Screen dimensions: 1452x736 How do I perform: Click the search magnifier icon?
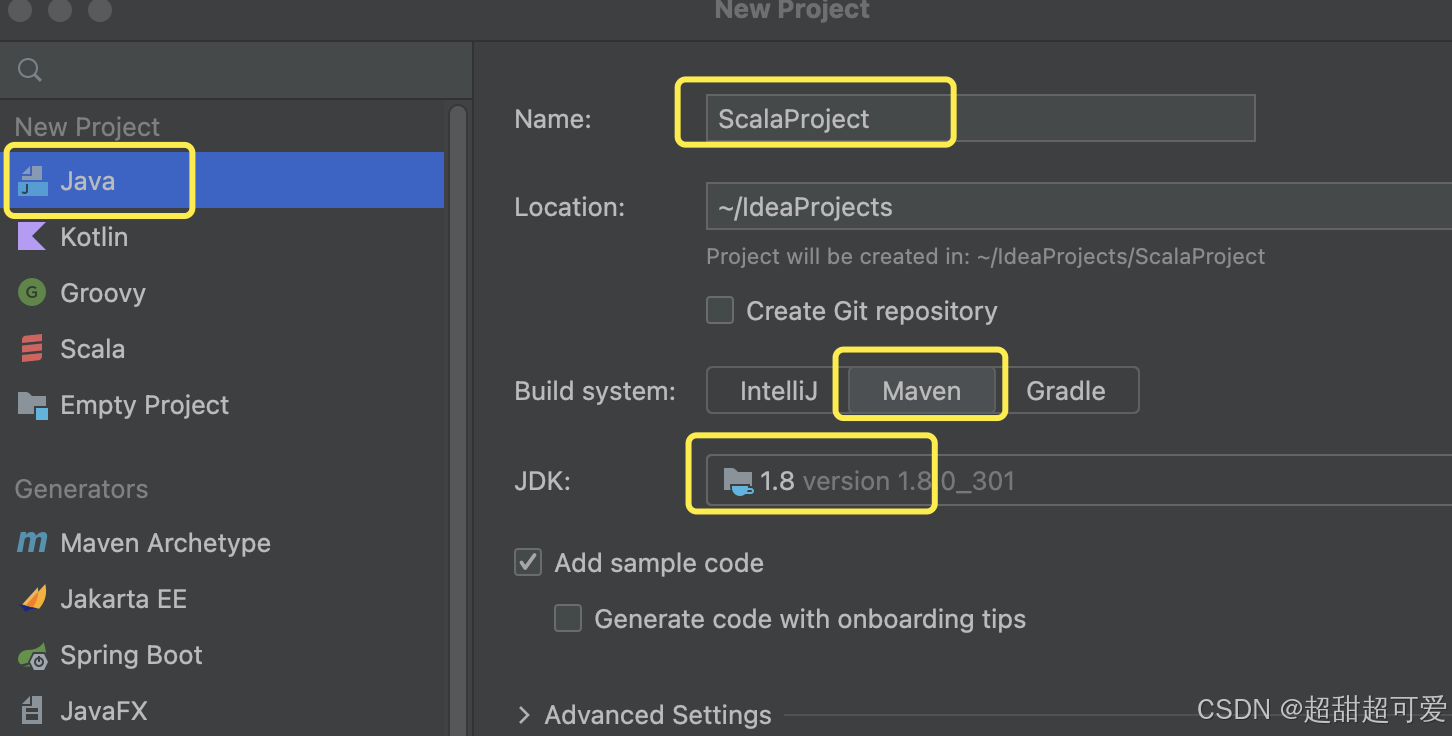30,70
